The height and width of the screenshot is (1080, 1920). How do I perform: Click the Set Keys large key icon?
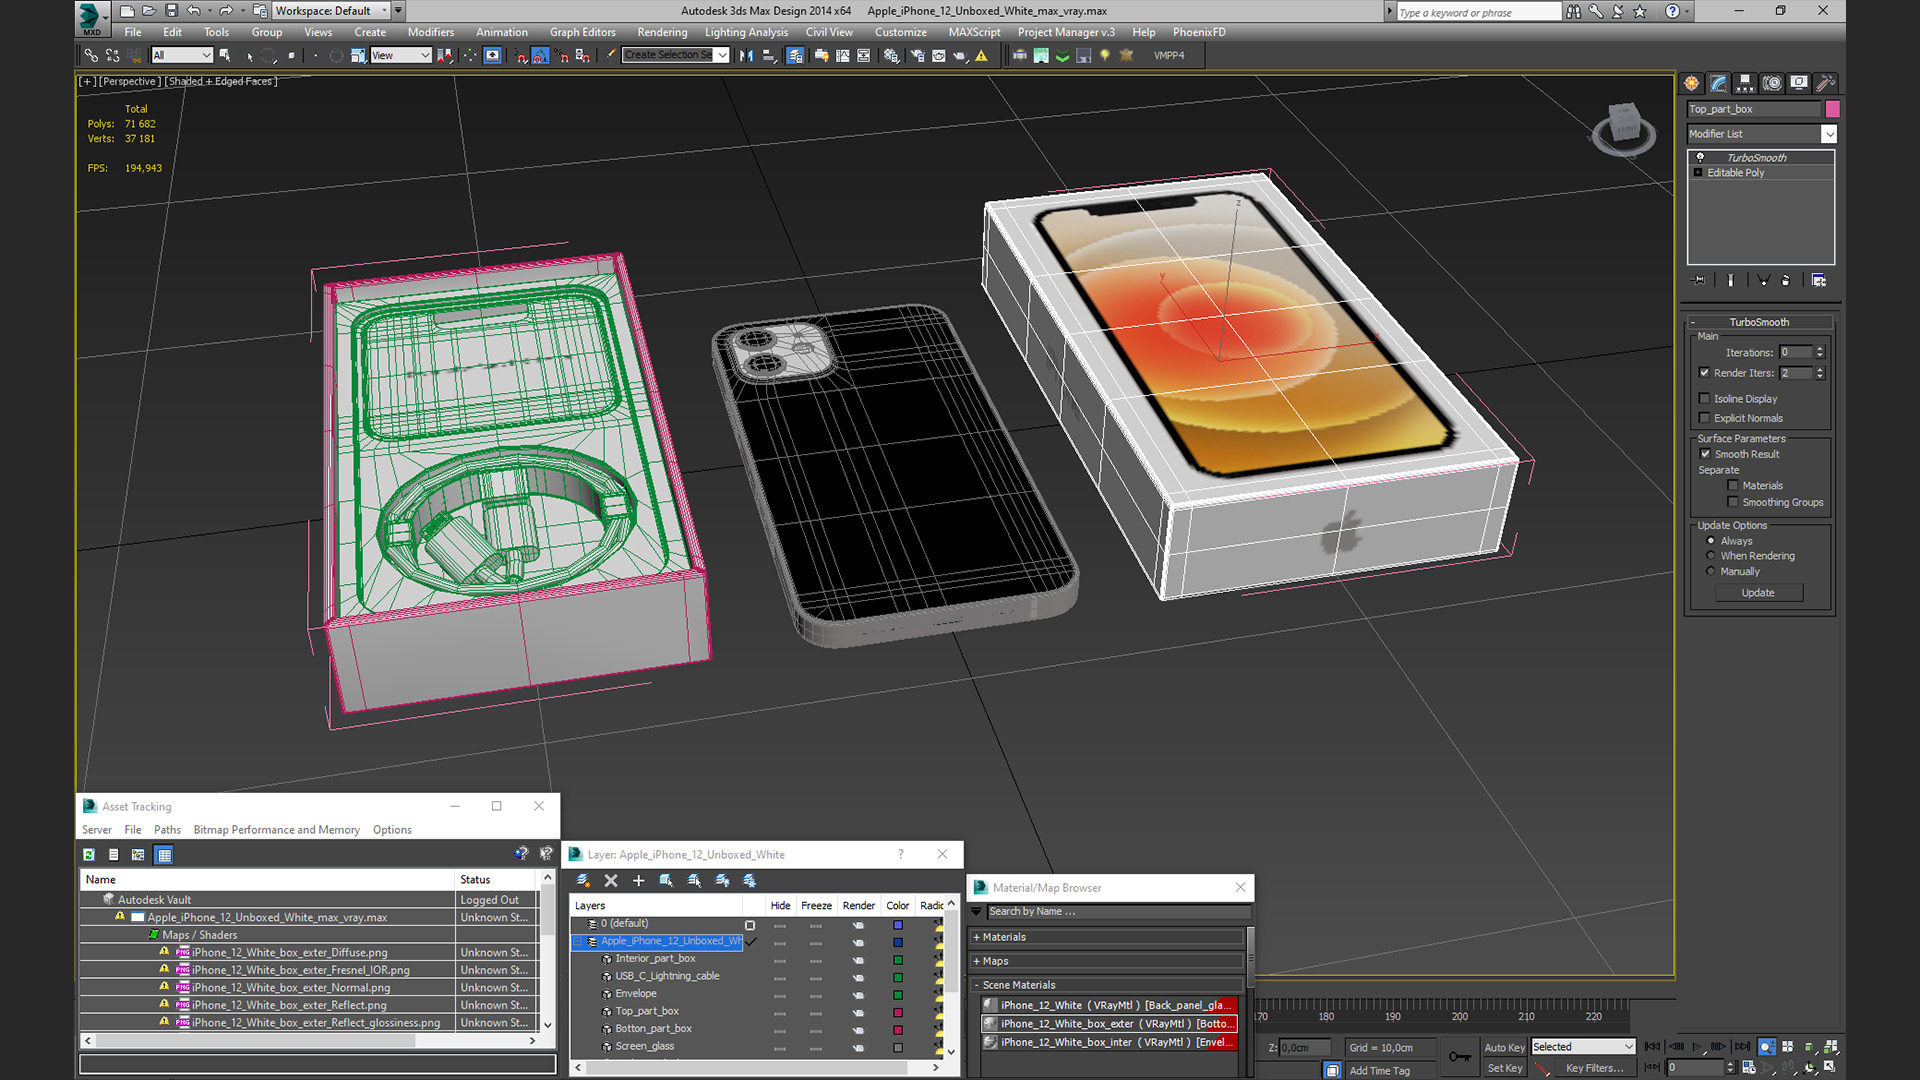coord(1459,1057)
